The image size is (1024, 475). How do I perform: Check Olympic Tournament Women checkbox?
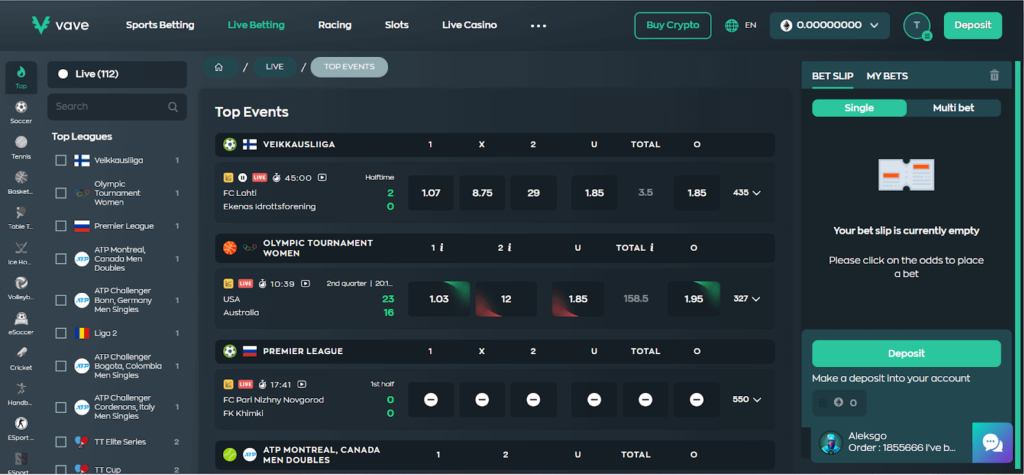pos(61,193)
